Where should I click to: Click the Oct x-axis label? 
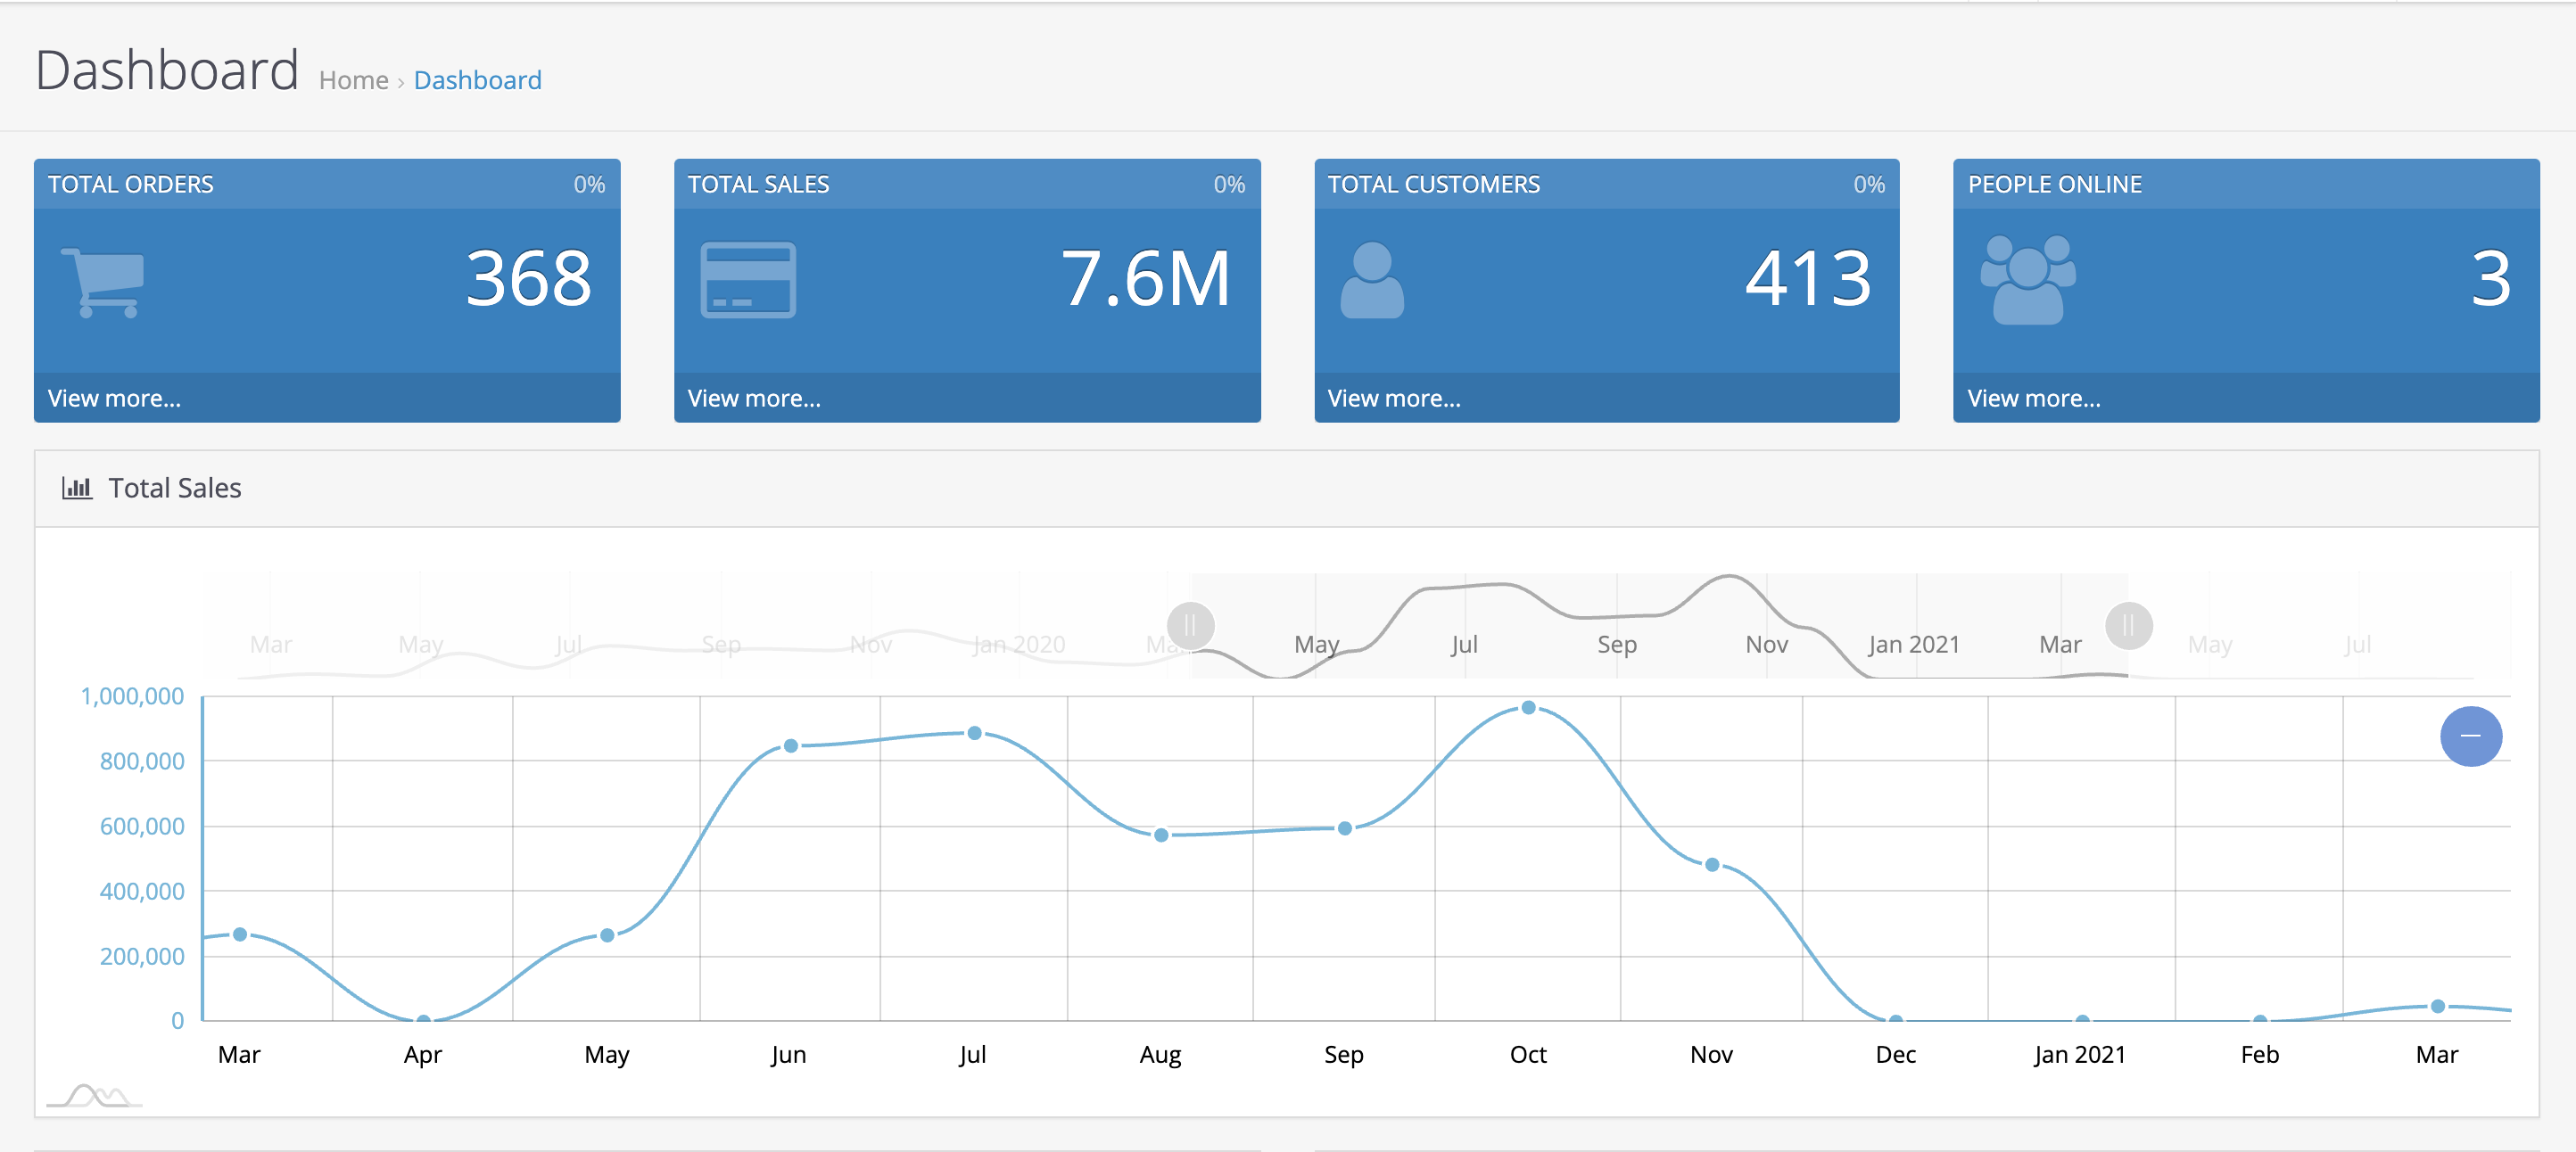tap(1528, 1054)
